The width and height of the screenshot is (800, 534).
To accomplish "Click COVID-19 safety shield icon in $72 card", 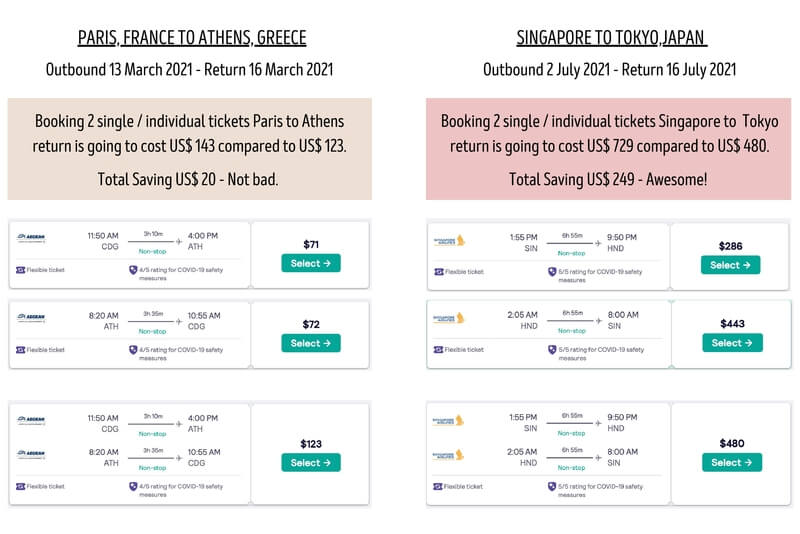I will (133, 350).
